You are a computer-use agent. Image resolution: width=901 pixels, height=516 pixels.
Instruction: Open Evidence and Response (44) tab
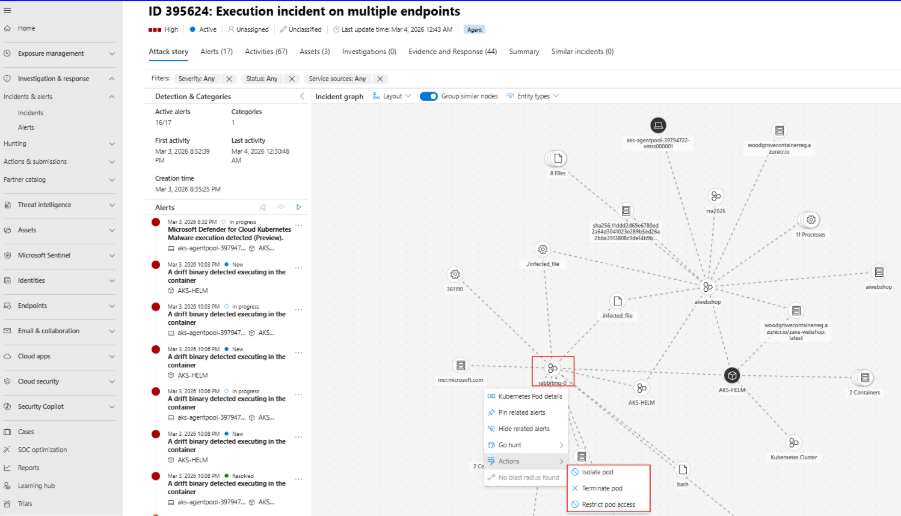point(452,52)
